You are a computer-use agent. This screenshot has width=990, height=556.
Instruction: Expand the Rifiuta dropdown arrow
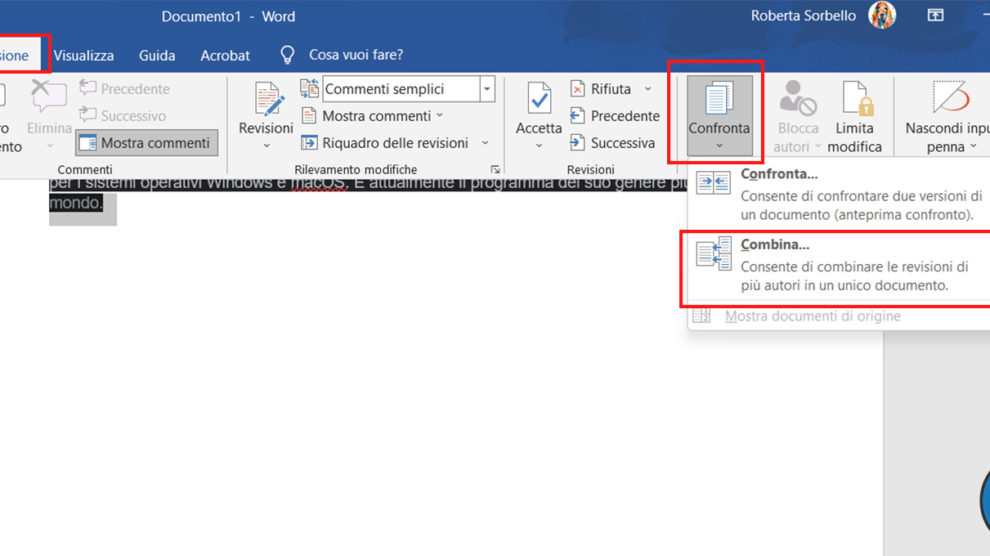tap(648, 89)
